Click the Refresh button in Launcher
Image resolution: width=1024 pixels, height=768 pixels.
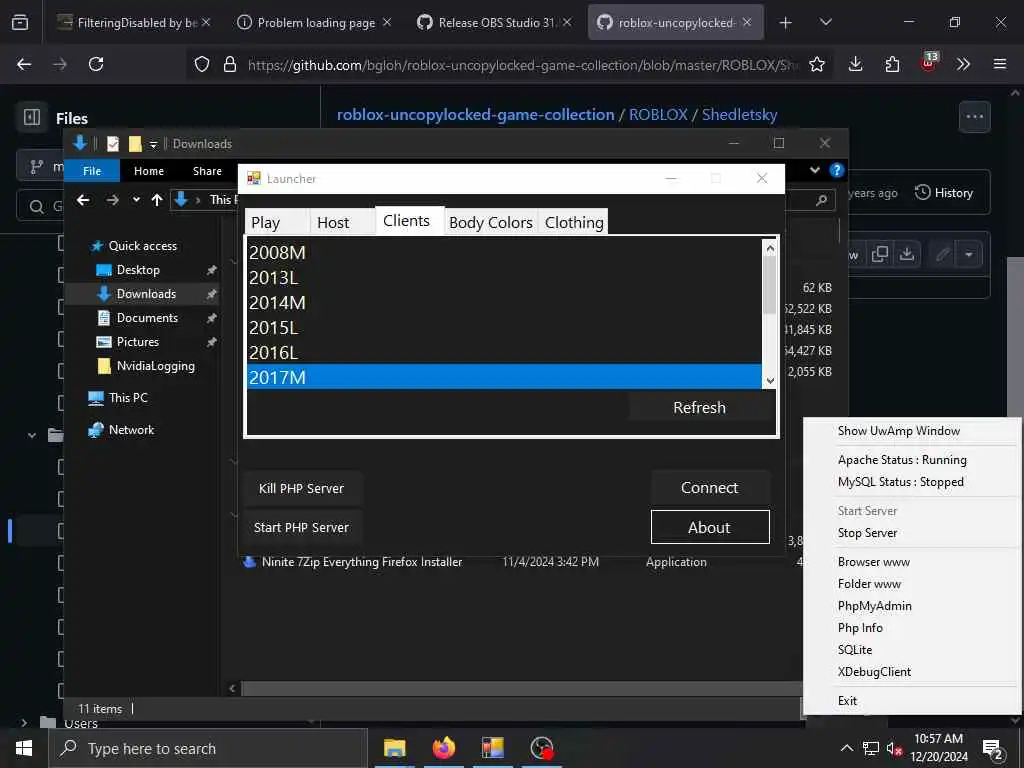699,408
